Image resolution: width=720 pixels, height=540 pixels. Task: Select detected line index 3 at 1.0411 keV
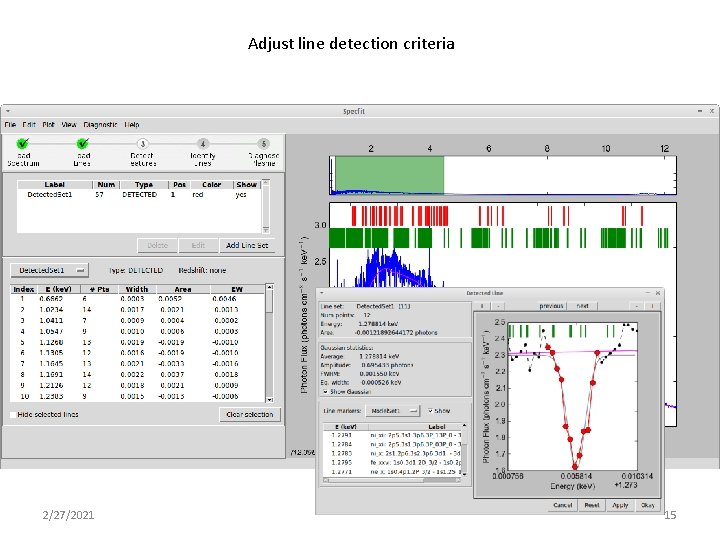coord(137,321)
